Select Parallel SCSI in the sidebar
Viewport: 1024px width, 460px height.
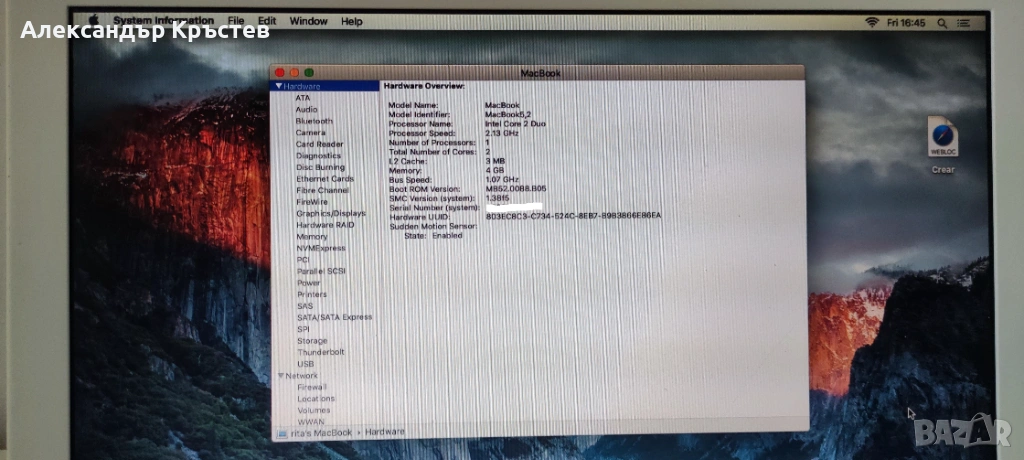(x=321, y=271)
